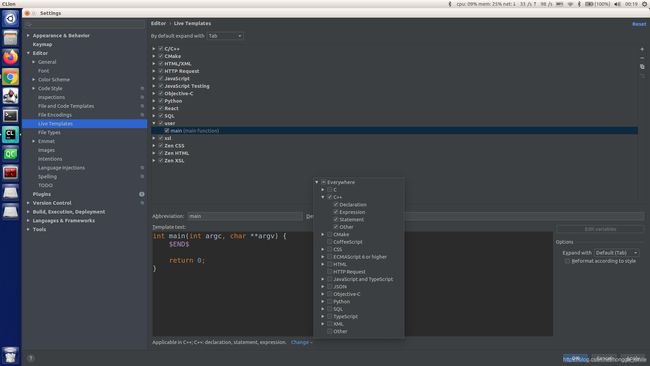Switch to the CLion dock icon
Screen dimensions: 650x366
tap(10, 135)
